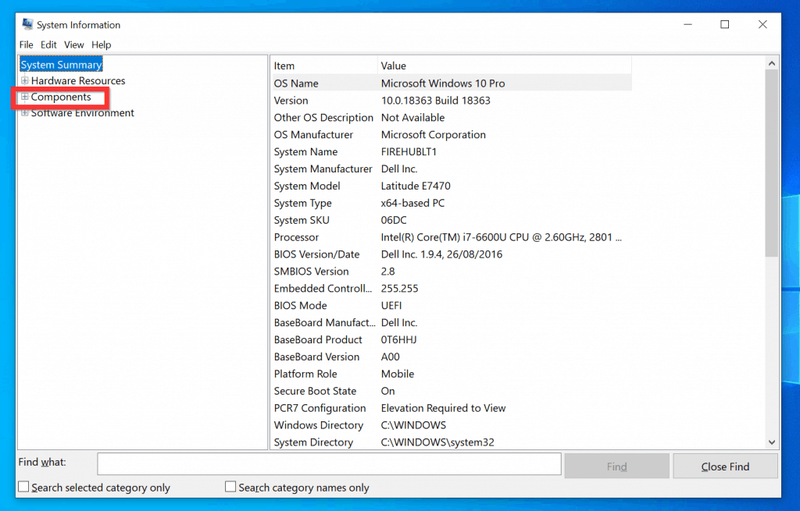Viewport: 800px width, 511px height.
Task: Click the vertical scrollbar thumb
Action: coord(771,163)
